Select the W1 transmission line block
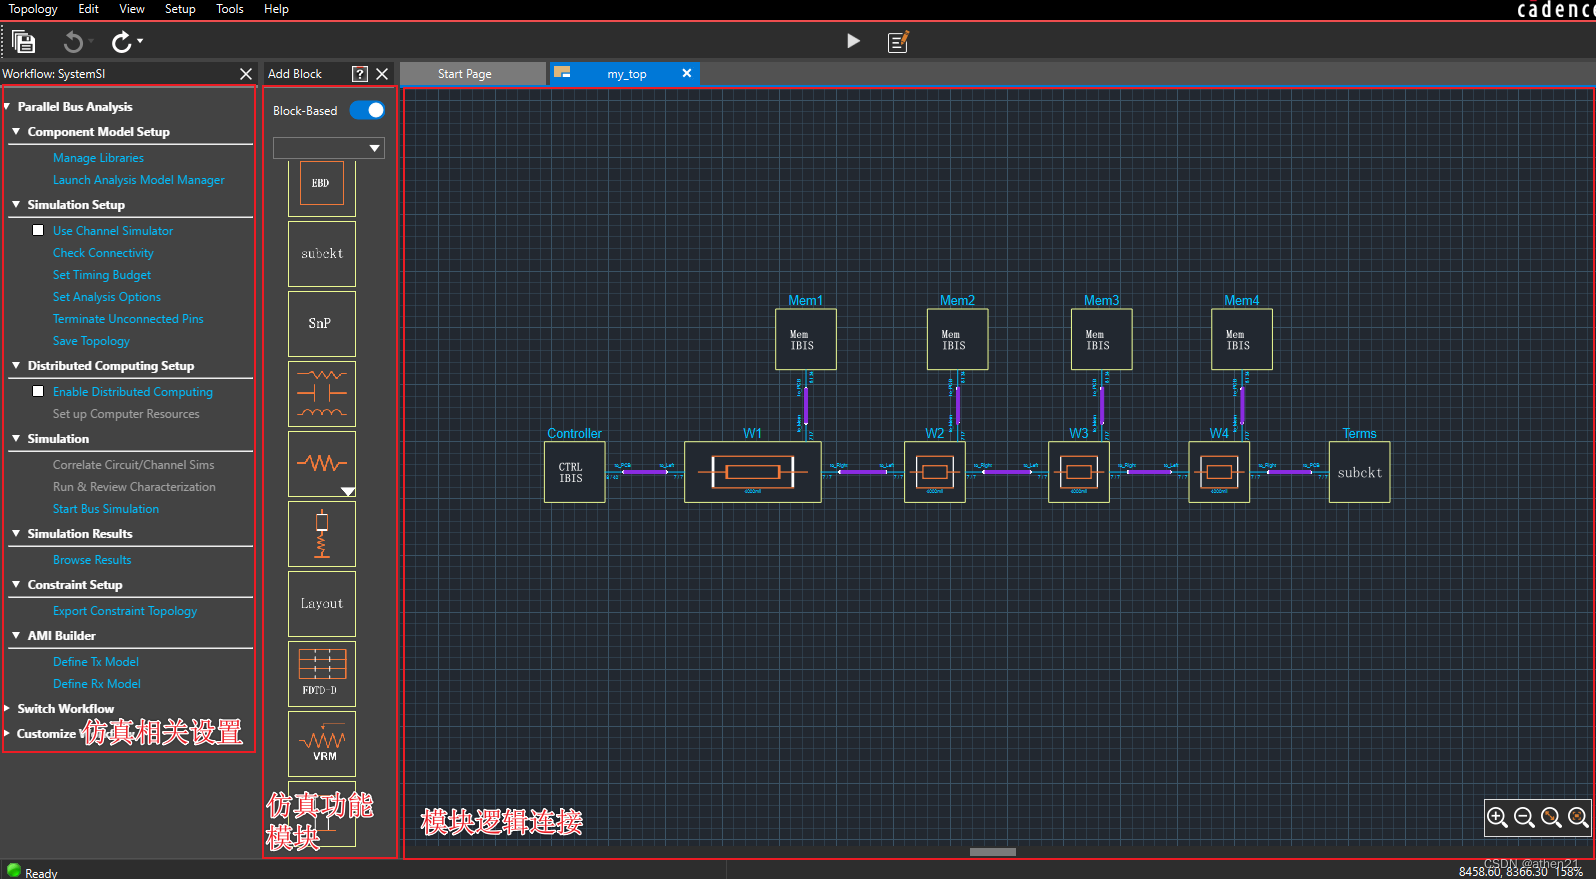The height and width of the screenshot is (879, 1596). tap(753, 472)
